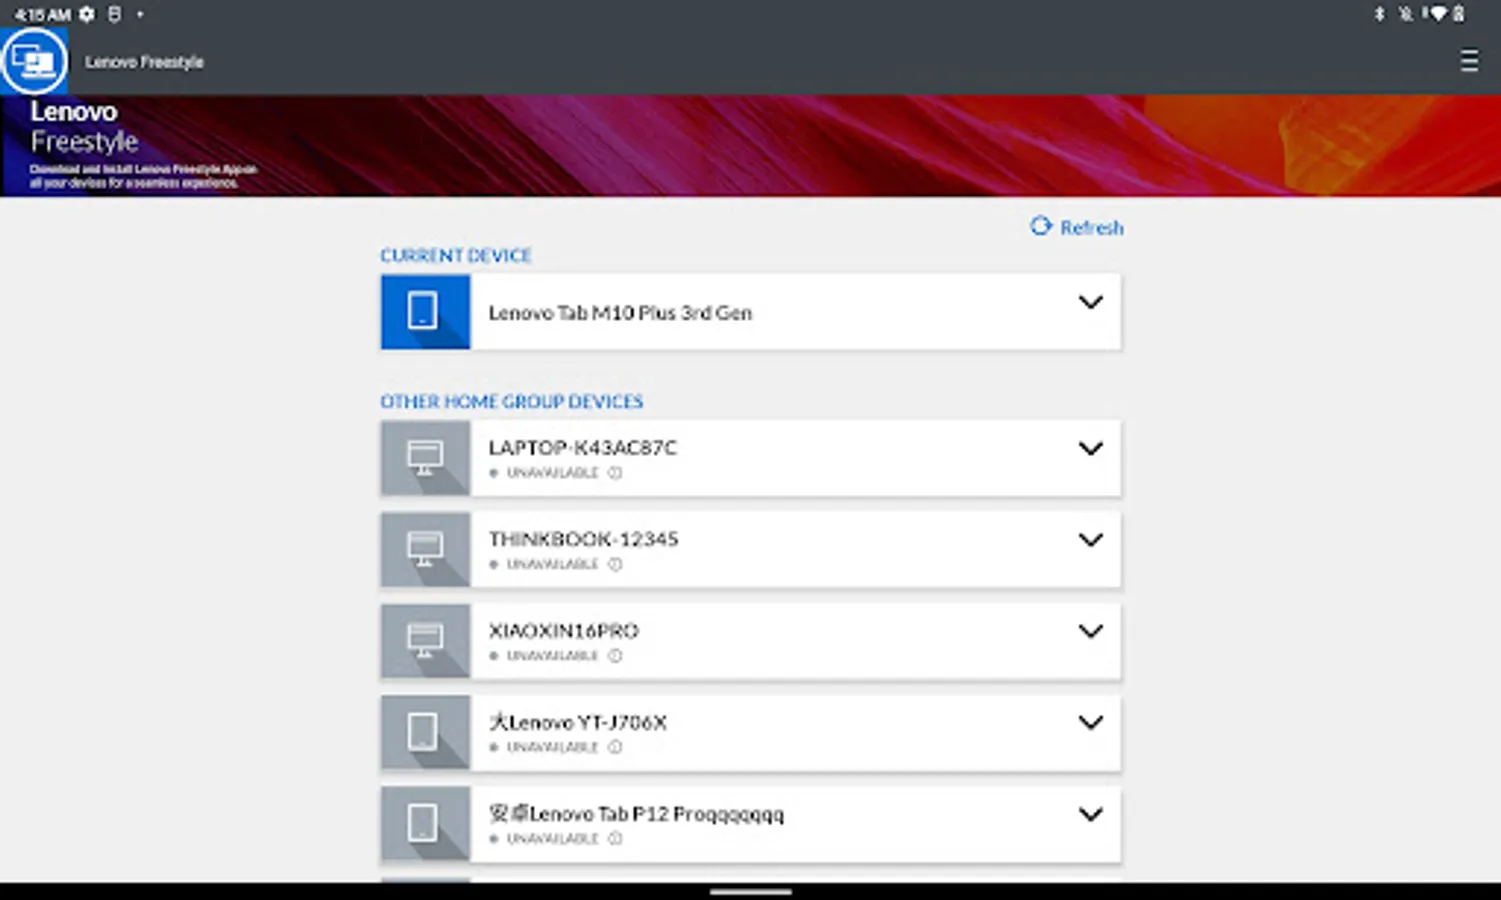
Task: Expand the XIAOXIN16PRO device chevron
Action: 1091,631
